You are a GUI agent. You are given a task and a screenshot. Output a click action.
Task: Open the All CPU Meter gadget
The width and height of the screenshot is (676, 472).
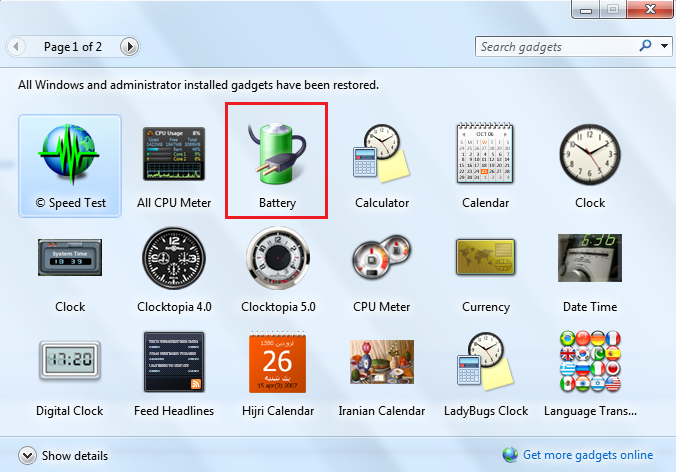click(x=174, y=158)
